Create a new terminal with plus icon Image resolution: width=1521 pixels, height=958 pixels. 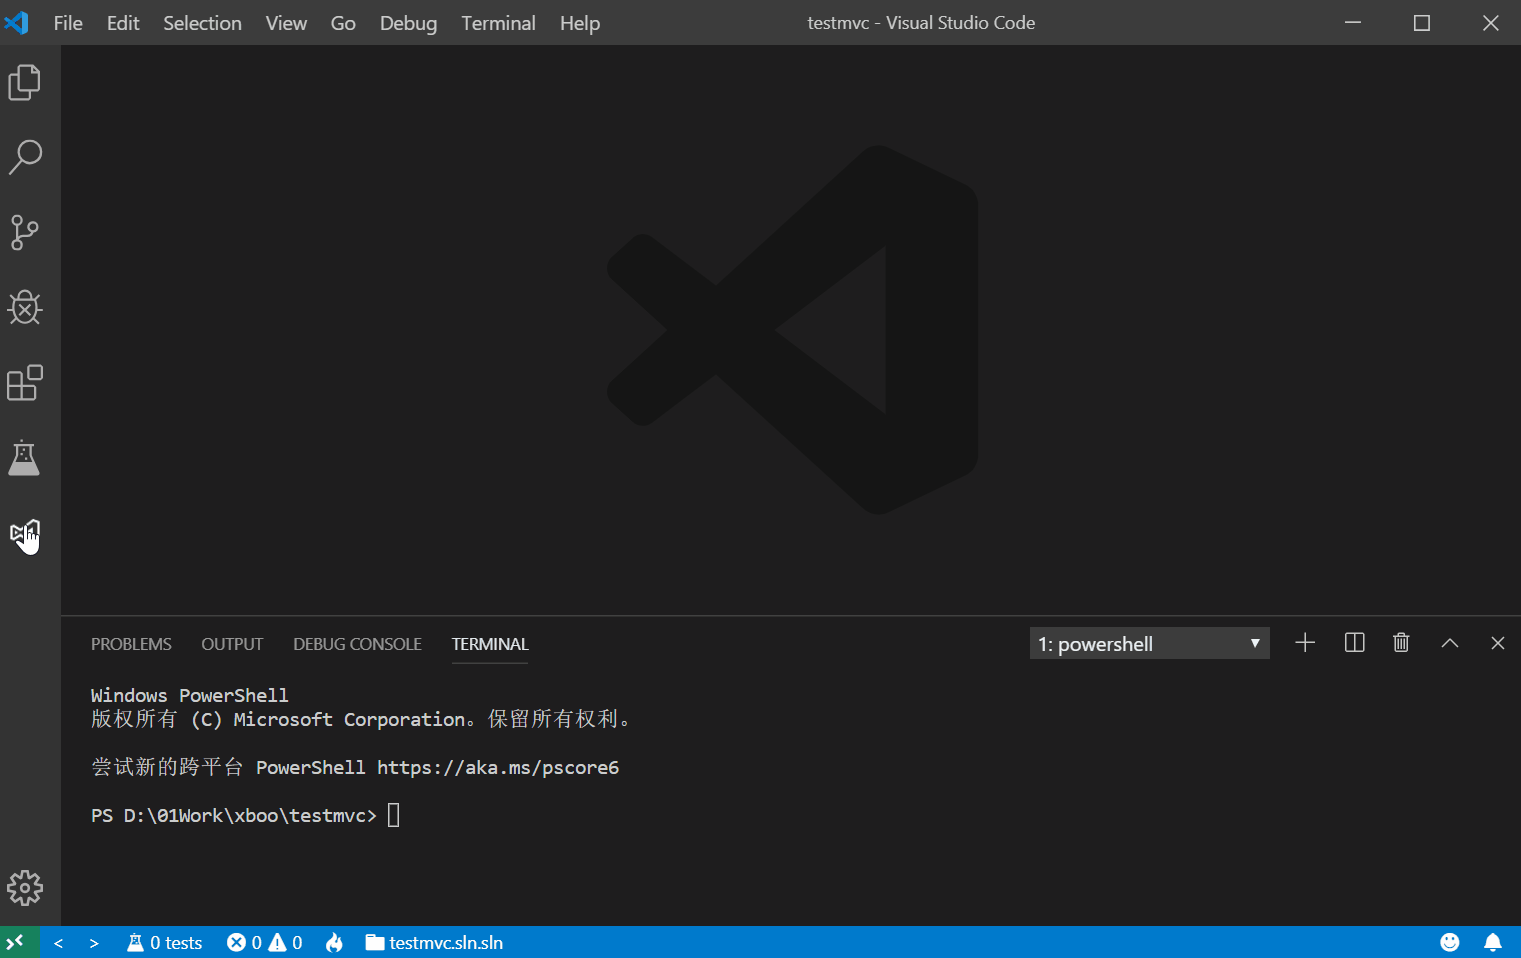click(1305, 643)
